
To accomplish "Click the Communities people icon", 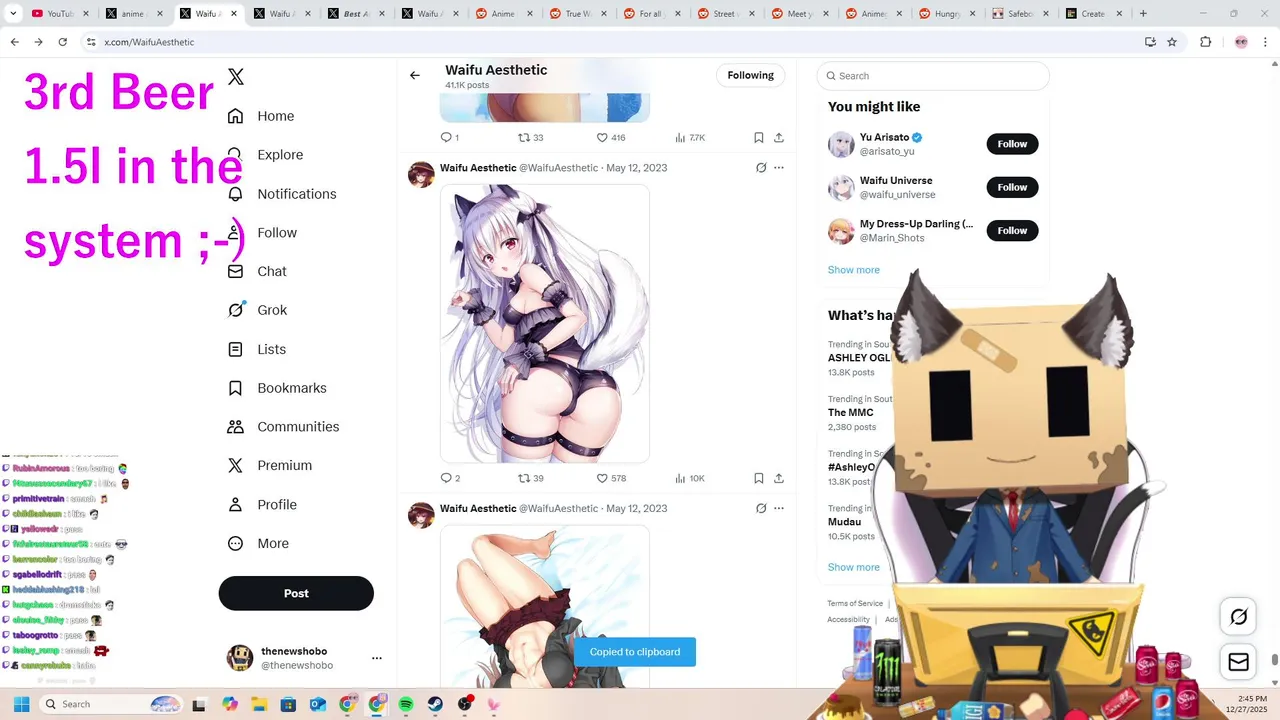I will tap(236, 427).
